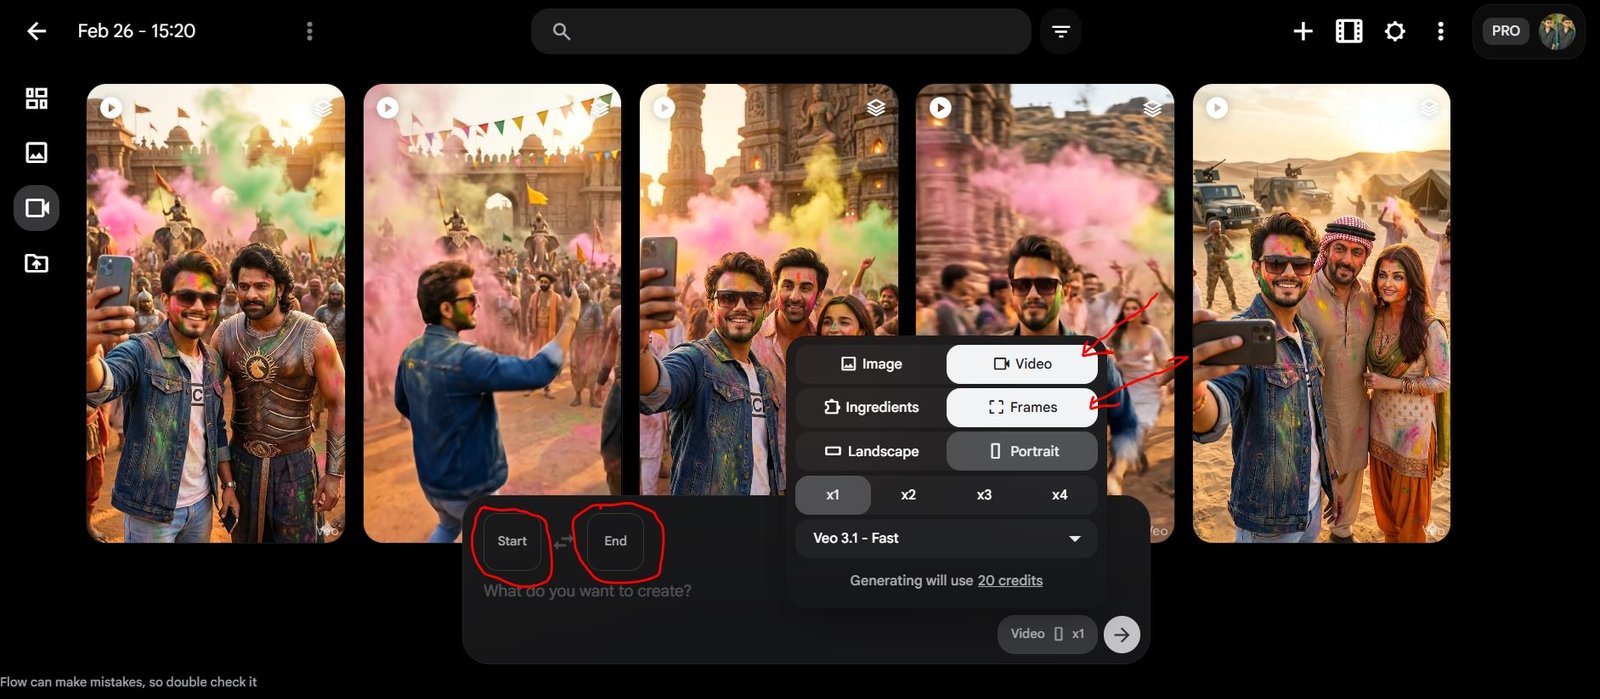Set output count to x4
The image size is (1600, 699).
(x=1059, y=495)
